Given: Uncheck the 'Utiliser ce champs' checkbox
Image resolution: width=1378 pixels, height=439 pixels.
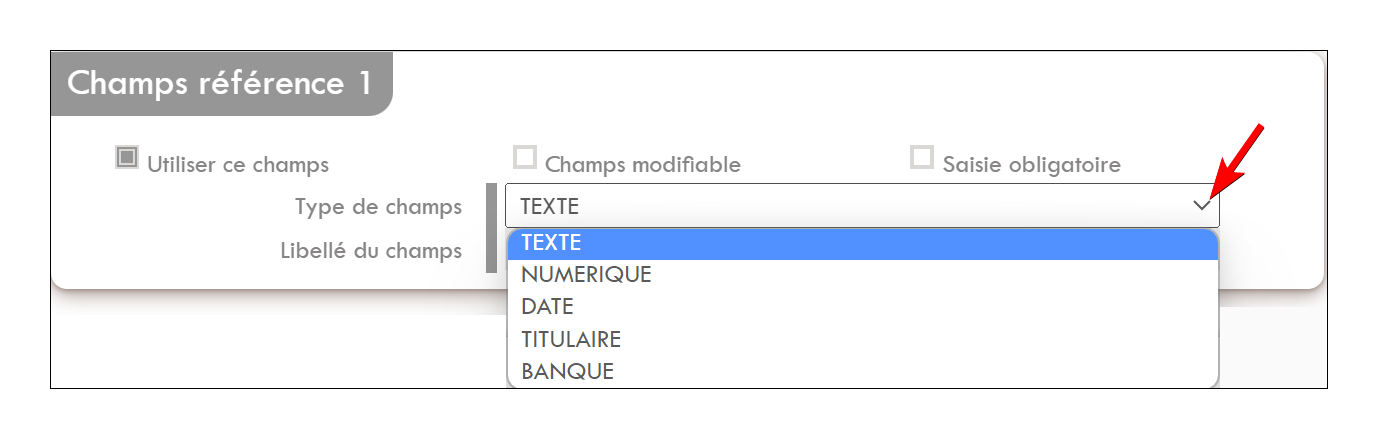Looking at the screenshot, I should (126, 158).
